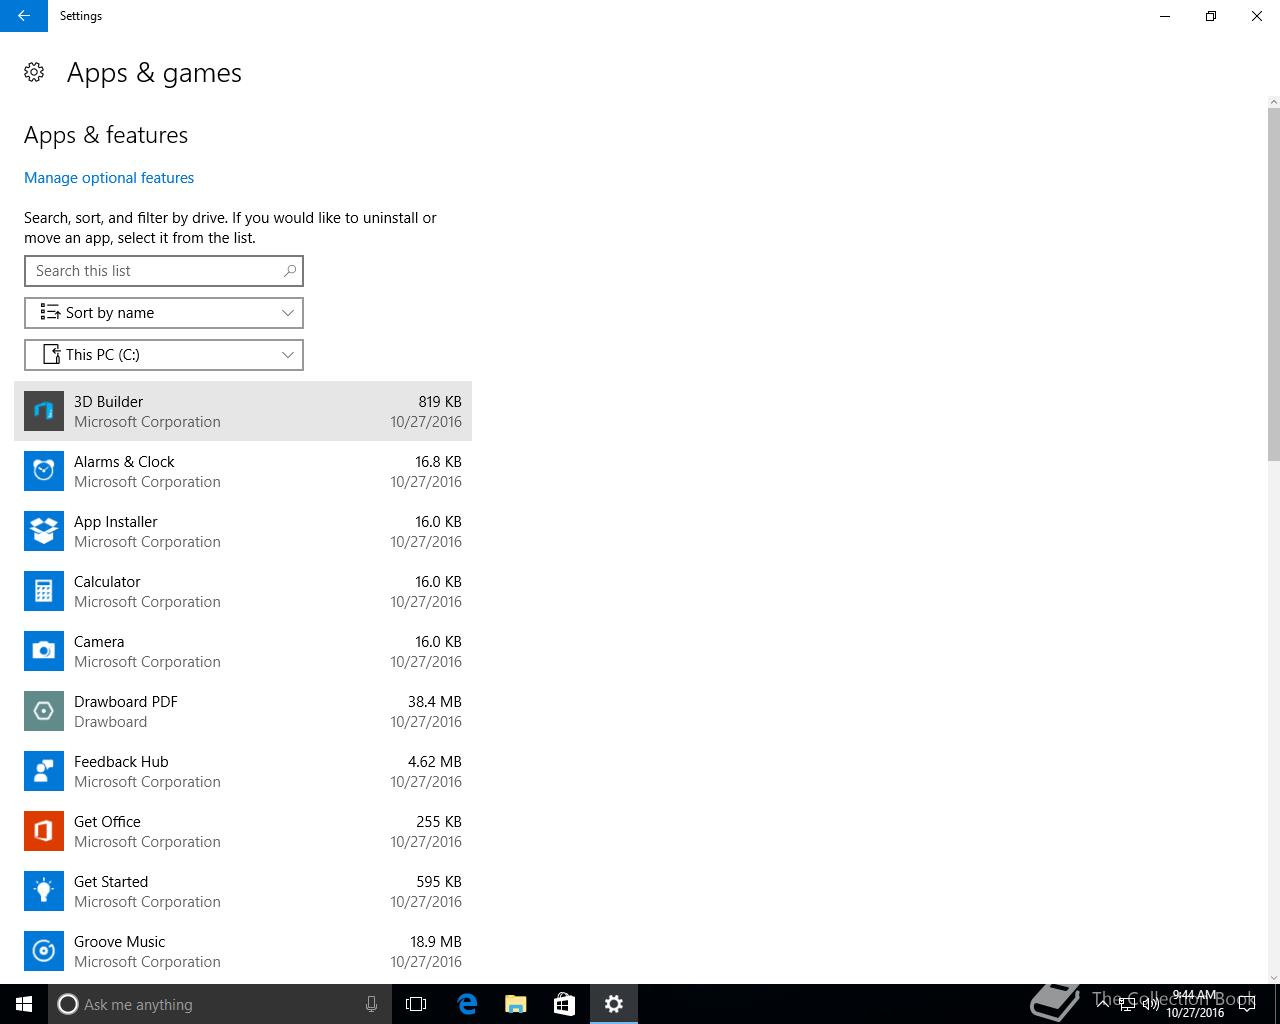Open the Store from the taskbar
The width and height of the screenshot is (1280, 1024).
[x=565, y=1004]
